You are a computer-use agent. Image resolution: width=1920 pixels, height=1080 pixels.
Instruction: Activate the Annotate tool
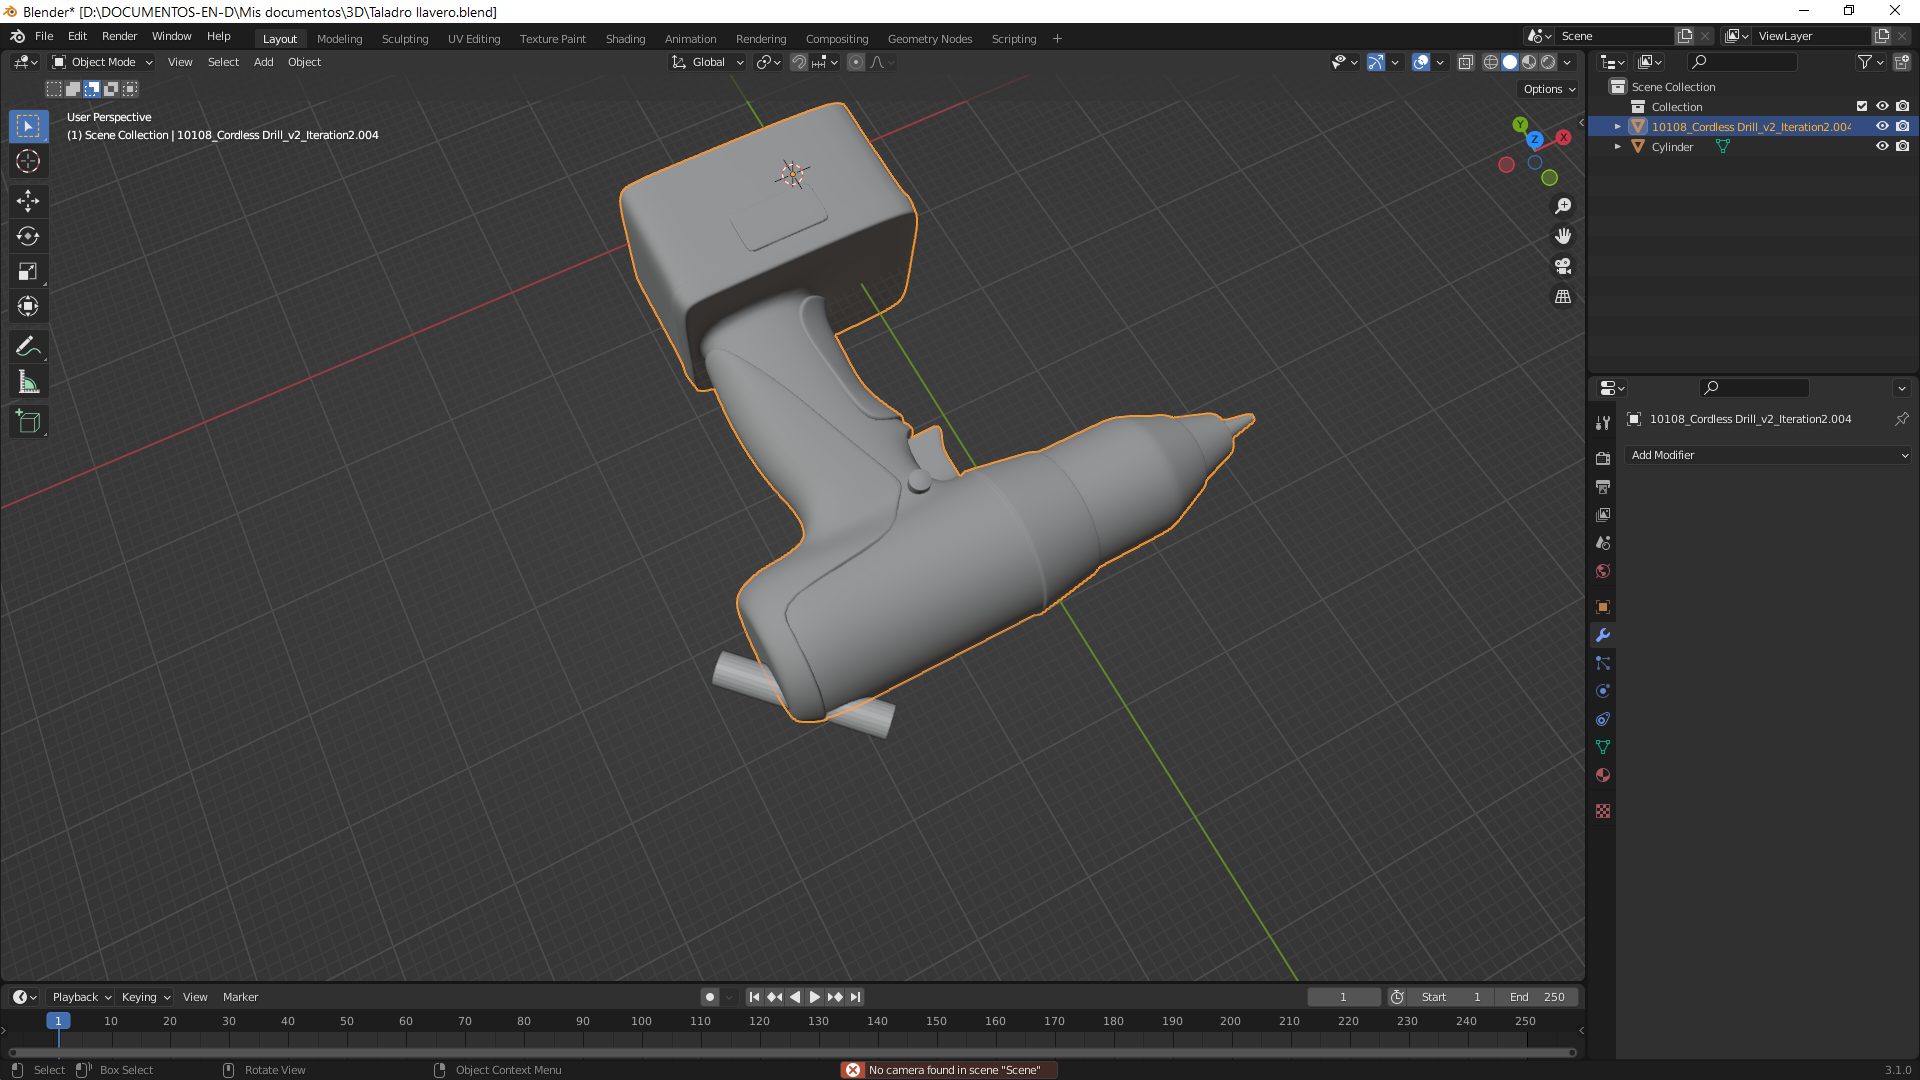28,347
